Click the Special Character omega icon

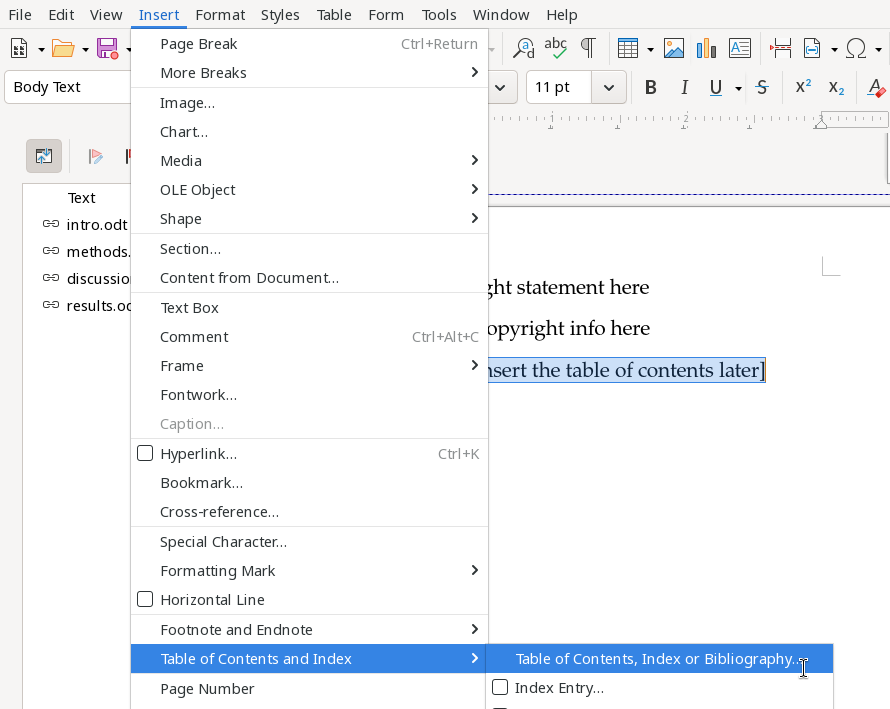point(856,49)
